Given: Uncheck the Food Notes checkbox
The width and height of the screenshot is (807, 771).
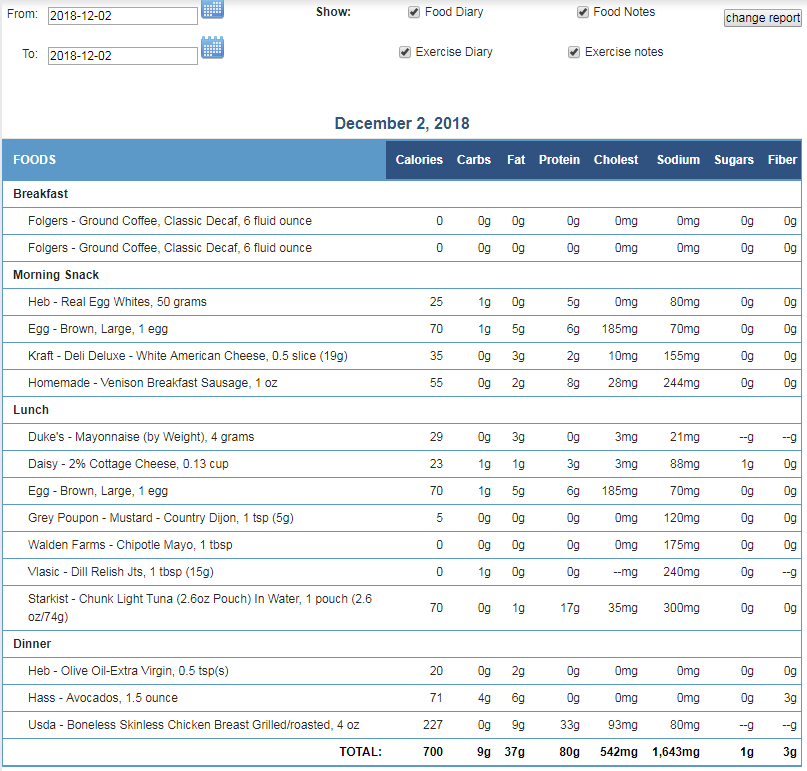Looking at the screenshot, I should pyautogui.click(x=582, y=12).
